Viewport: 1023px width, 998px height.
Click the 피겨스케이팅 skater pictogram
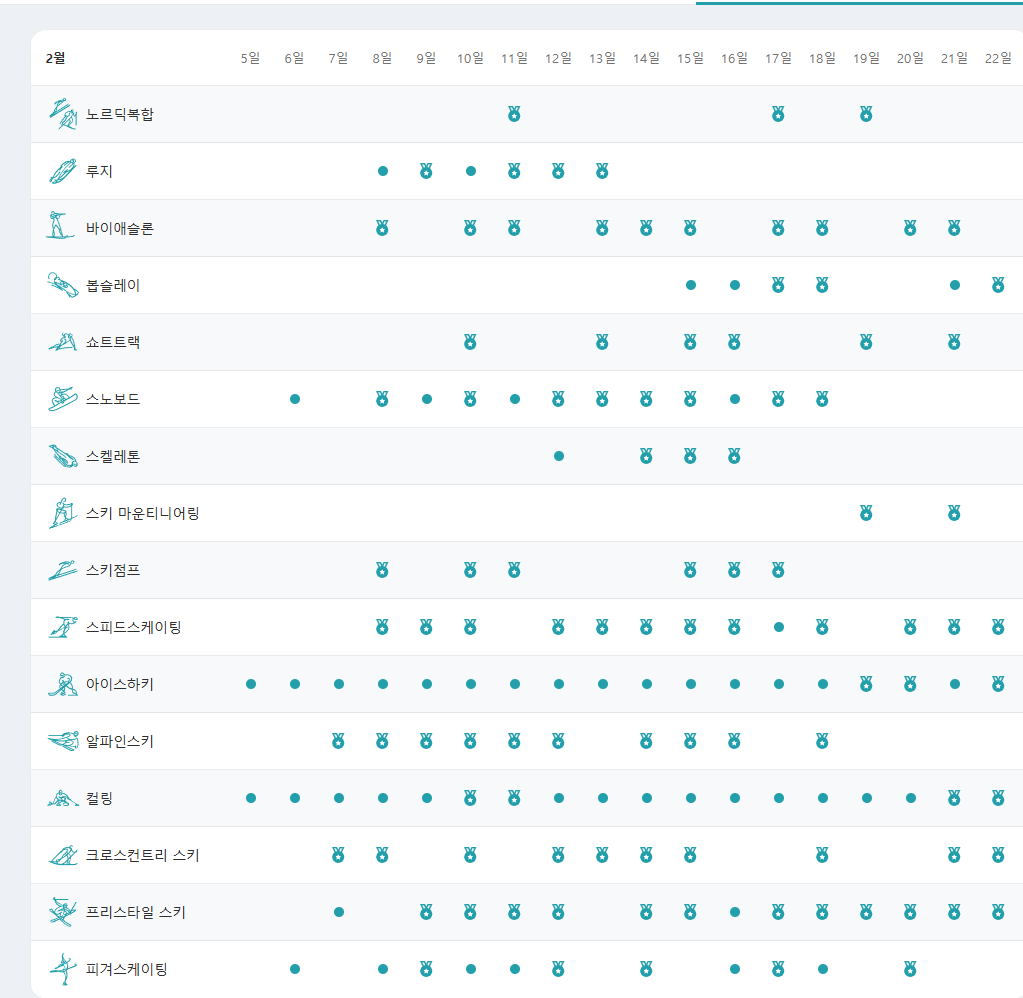click(62, 969)
